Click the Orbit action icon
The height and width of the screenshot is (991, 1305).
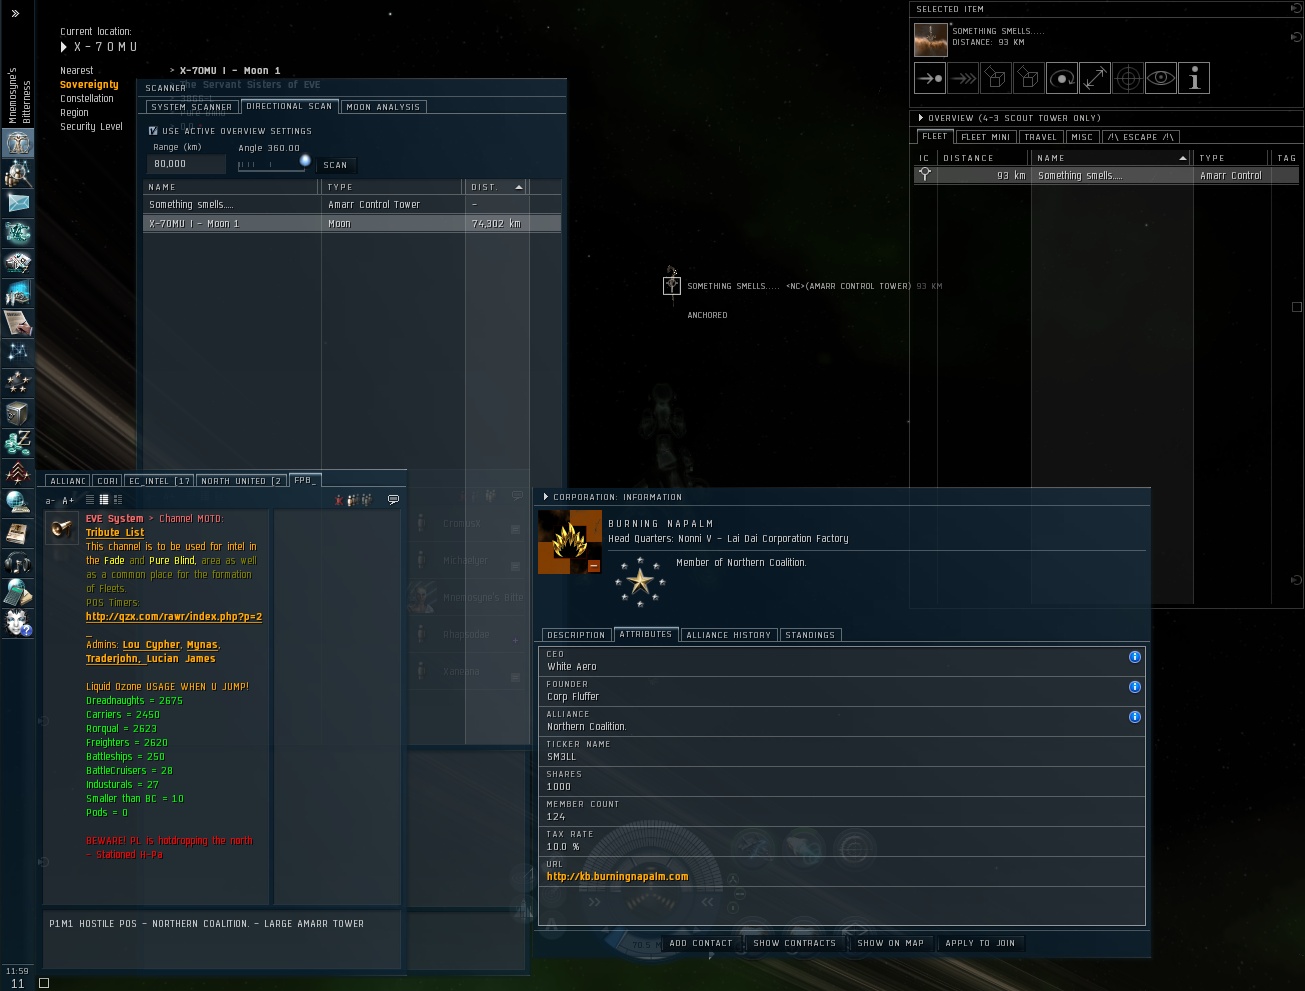(1062, 78)
